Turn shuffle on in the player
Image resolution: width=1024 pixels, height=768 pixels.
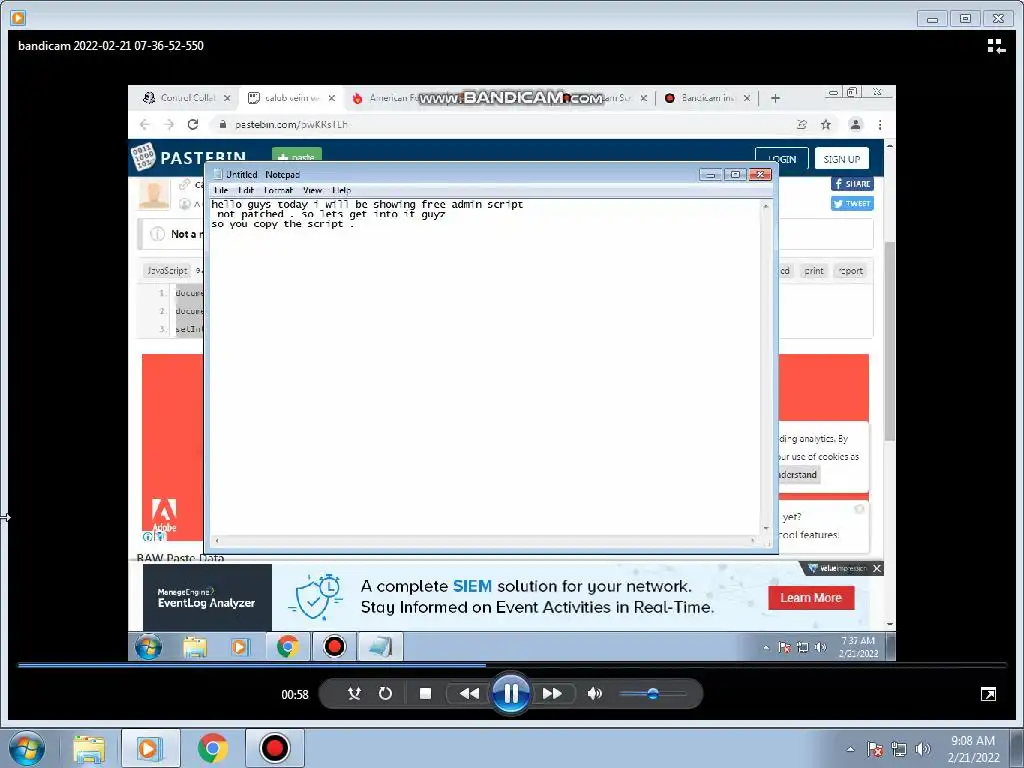coord(355,694)
